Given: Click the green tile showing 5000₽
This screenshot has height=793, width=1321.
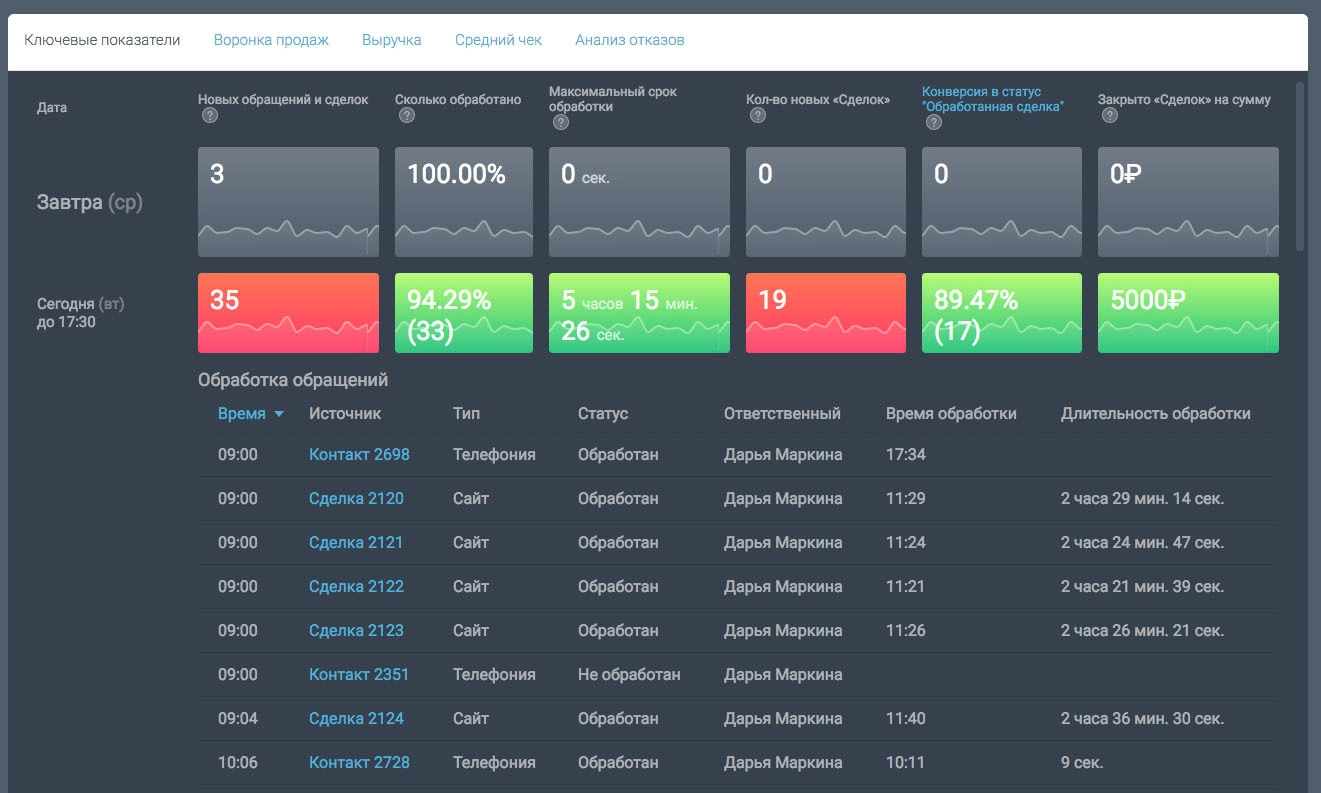Looking at the screenshot, I should click(1188, 313).
